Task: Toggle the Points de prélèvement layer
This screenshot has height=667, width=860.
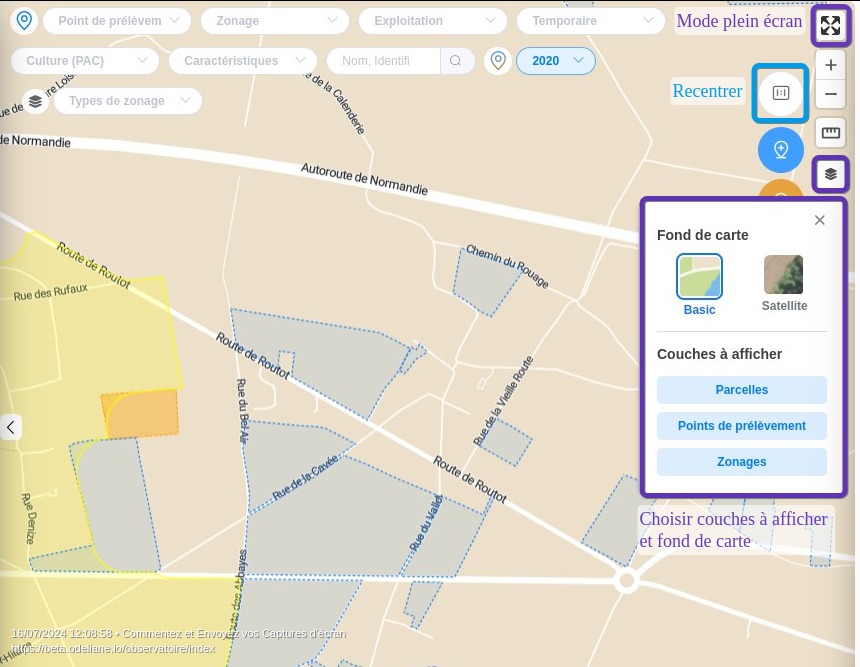Action: point(742,426)
